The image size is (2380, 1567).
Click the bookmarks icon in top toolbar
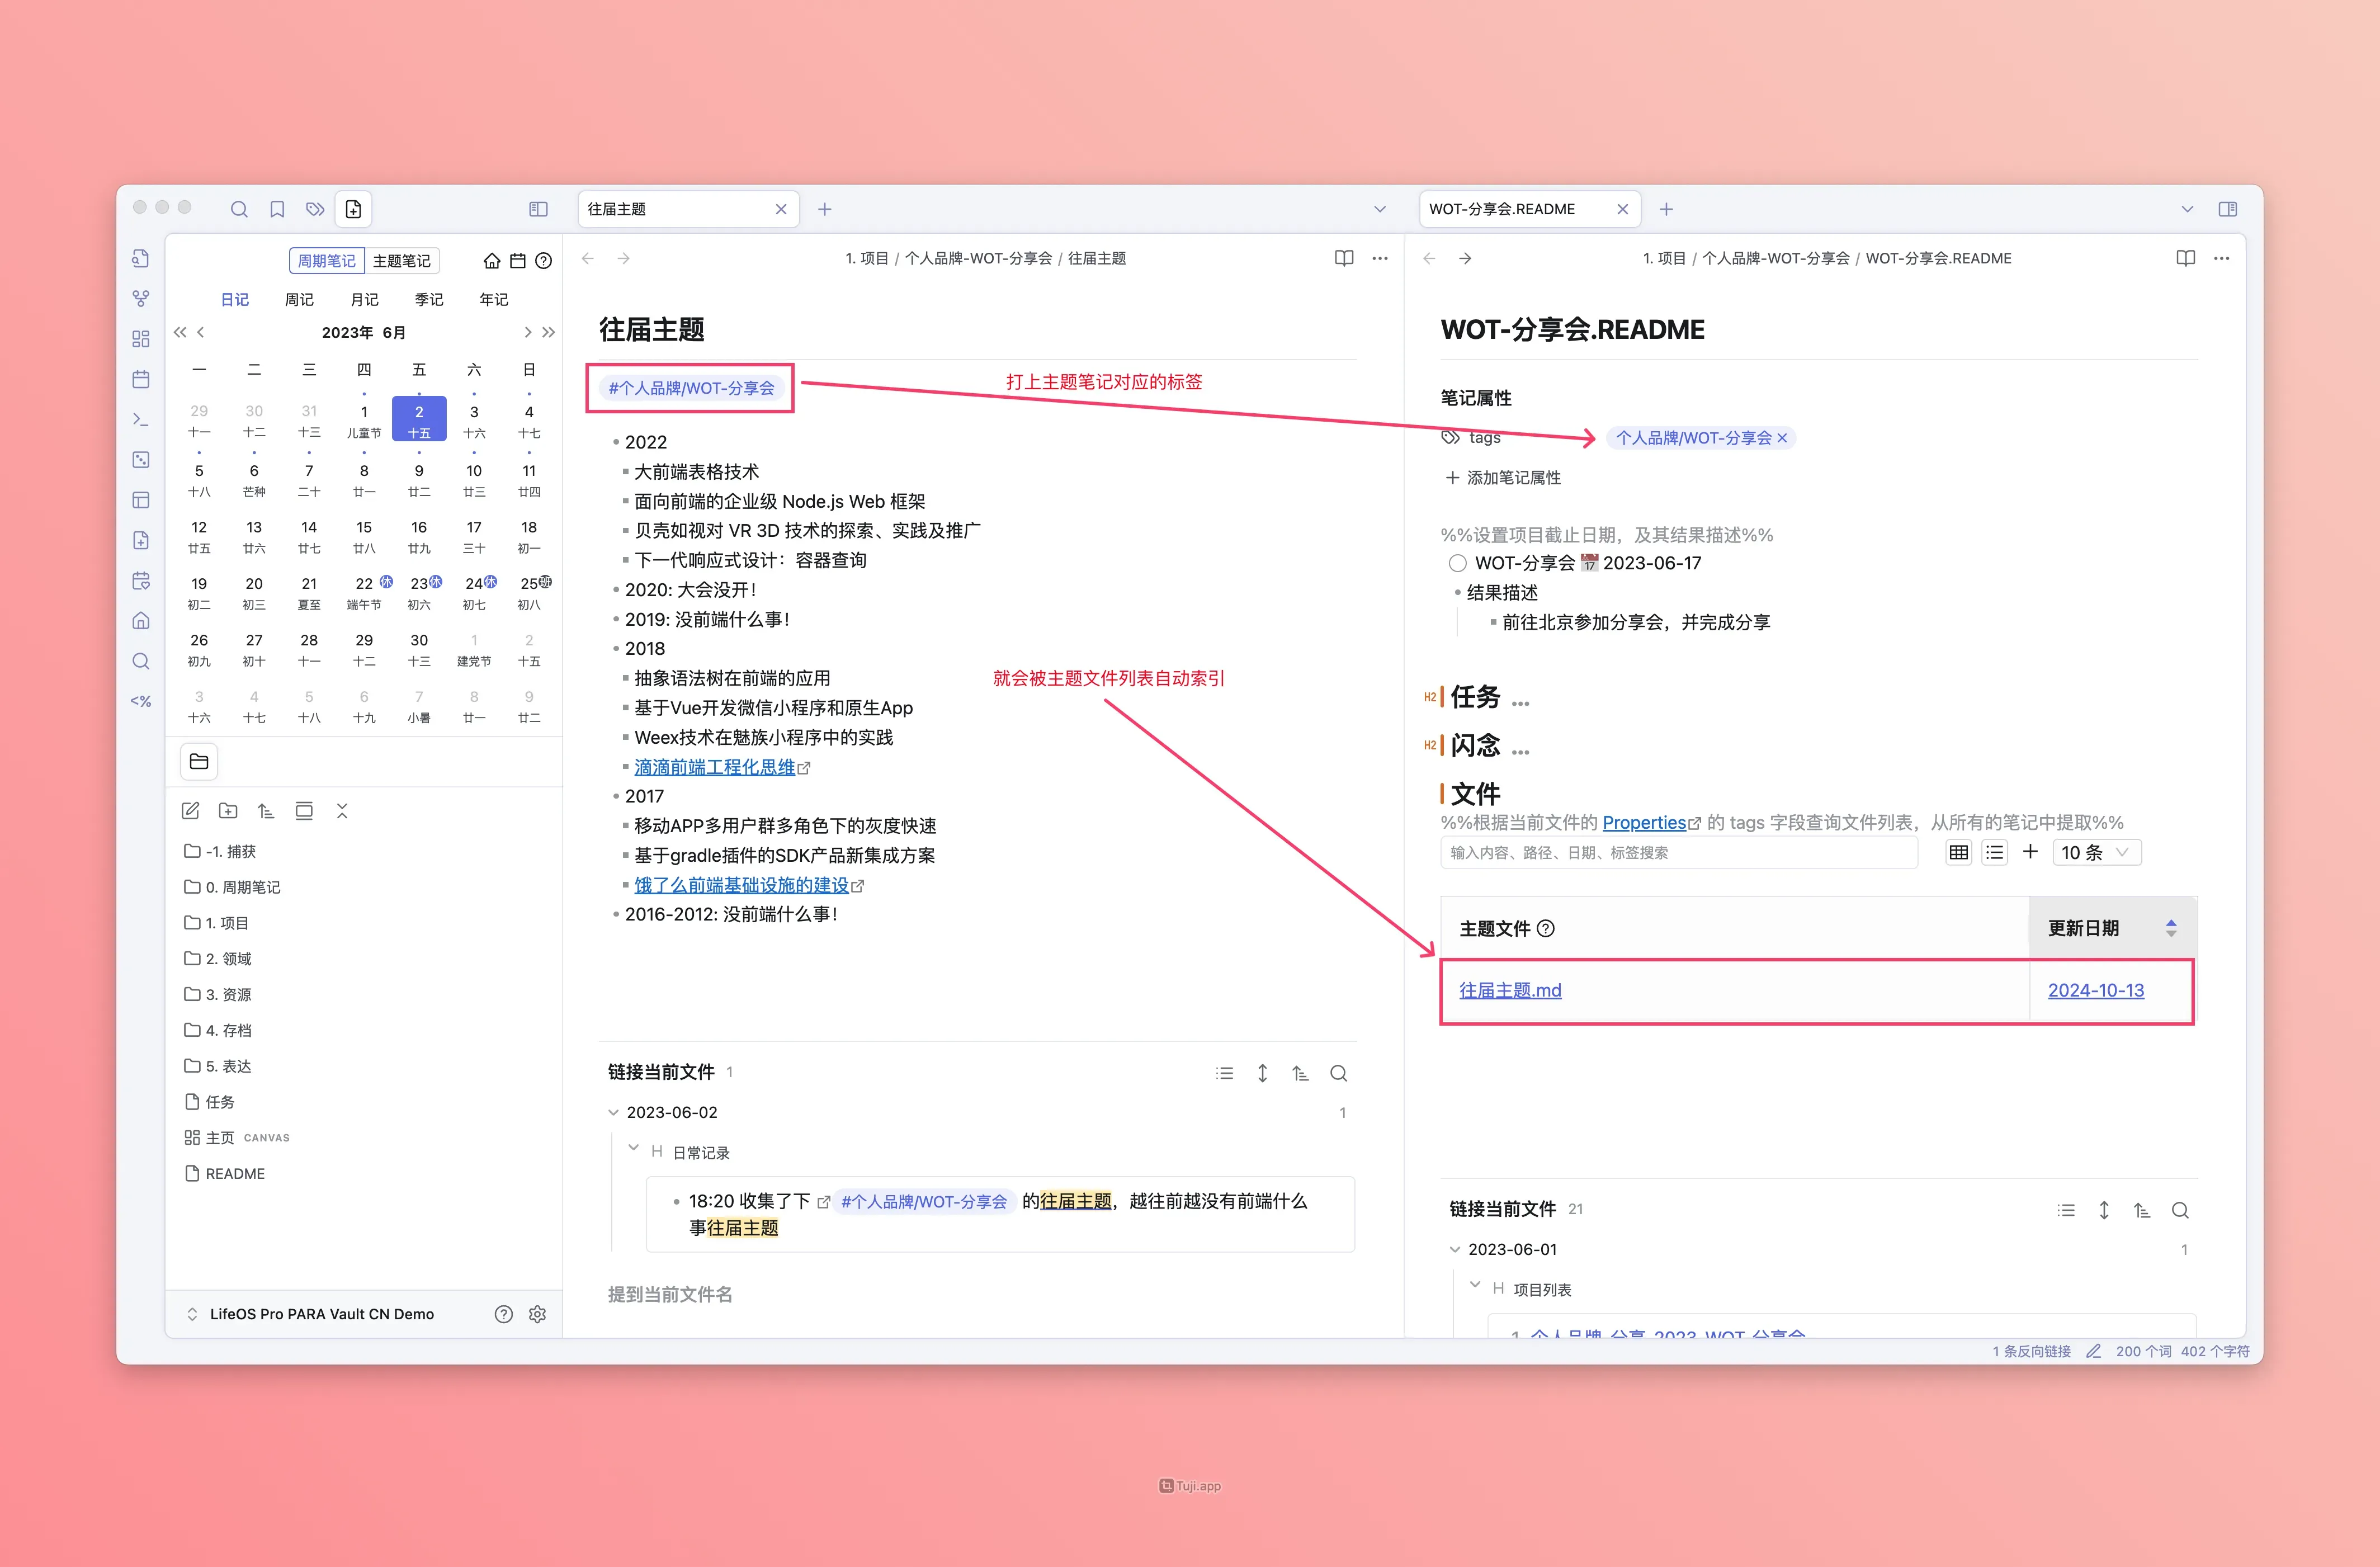pos(277,209)
